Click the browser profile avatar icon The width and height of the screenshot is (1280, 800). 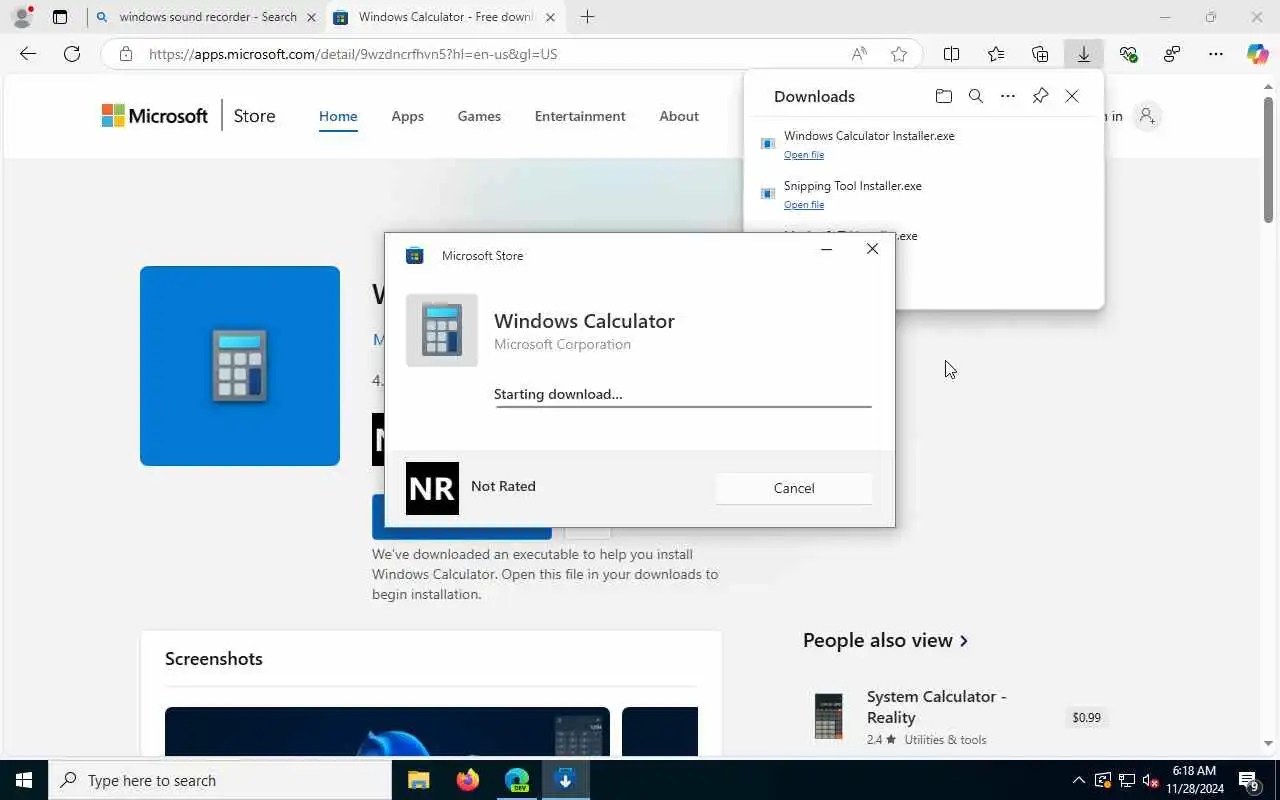coord(22,16)
